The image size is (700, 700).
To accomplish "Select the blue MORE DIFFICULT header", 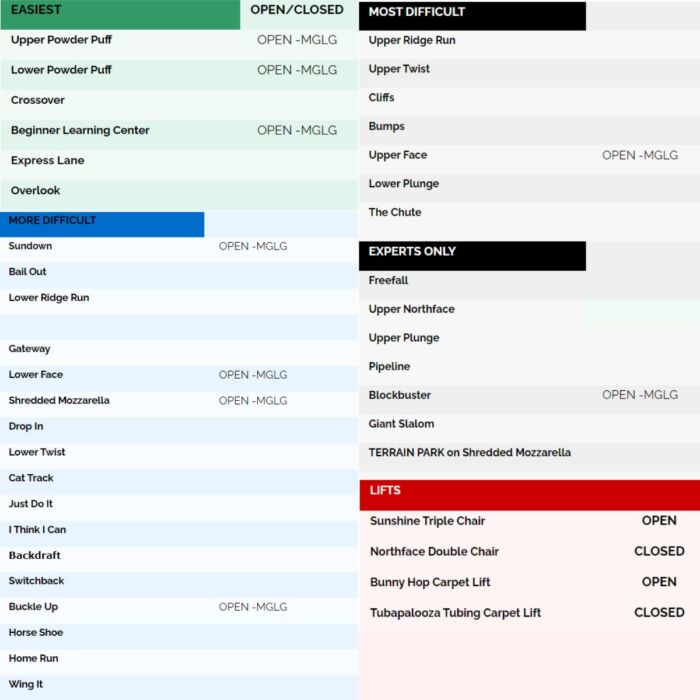I will point(102,223).
